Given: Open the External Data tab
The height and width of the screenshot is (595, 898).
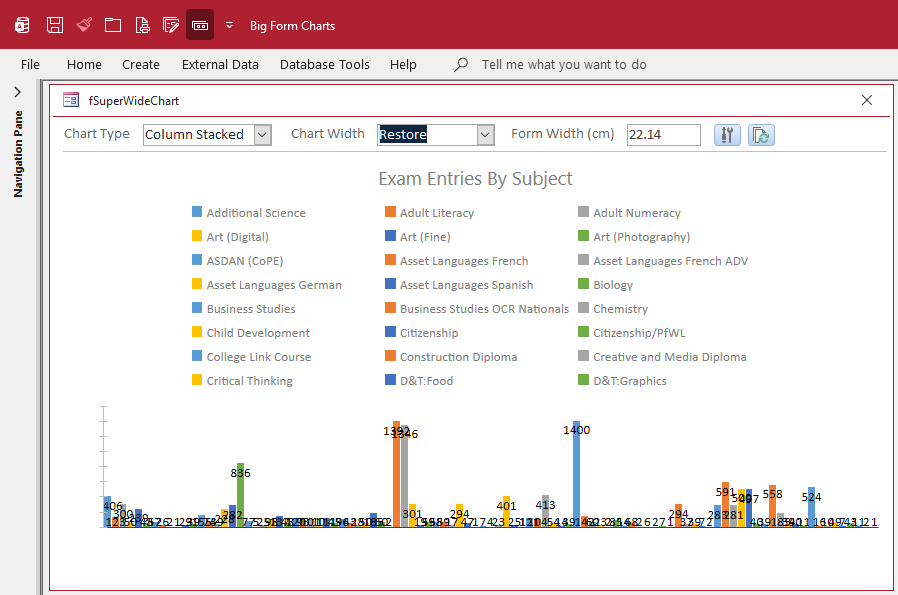Looking at the screenshot, I should pyautogui.click(x=220, y=65).
